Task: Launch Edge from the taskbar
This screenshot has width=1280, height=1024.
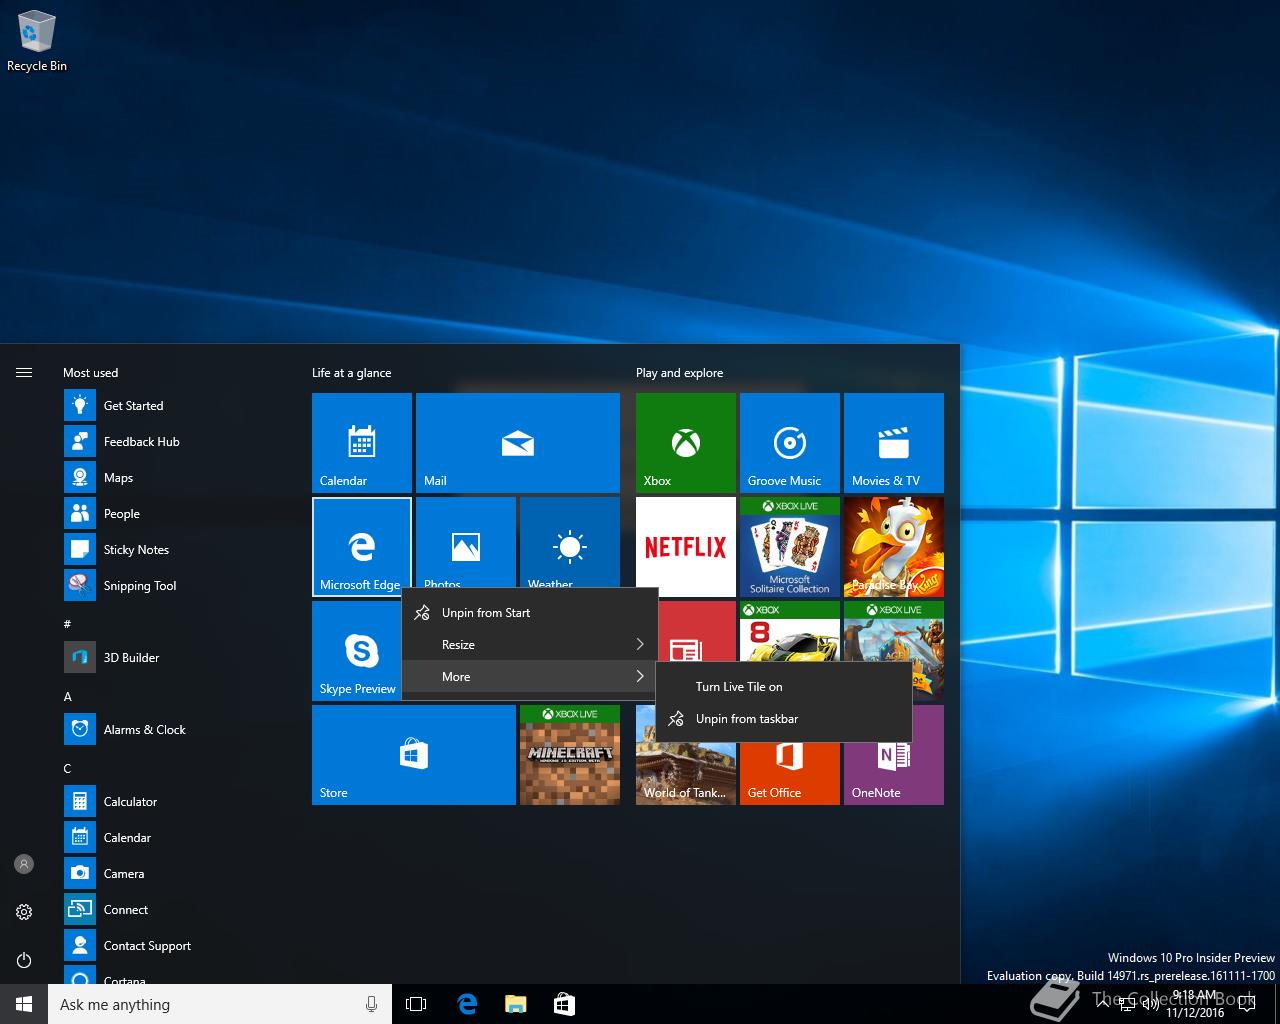Action: (466, 1004)
